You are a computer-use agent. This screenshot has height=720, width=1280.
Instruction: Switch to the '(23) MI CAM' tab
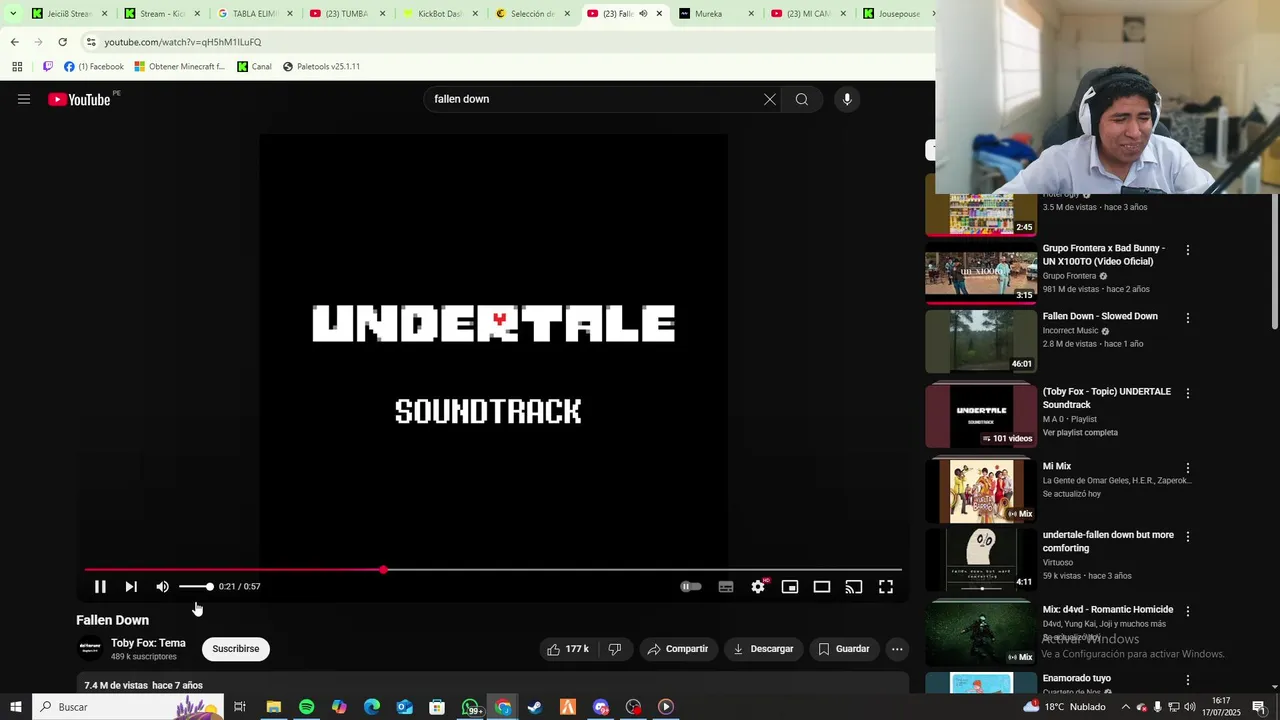(809, 14)
